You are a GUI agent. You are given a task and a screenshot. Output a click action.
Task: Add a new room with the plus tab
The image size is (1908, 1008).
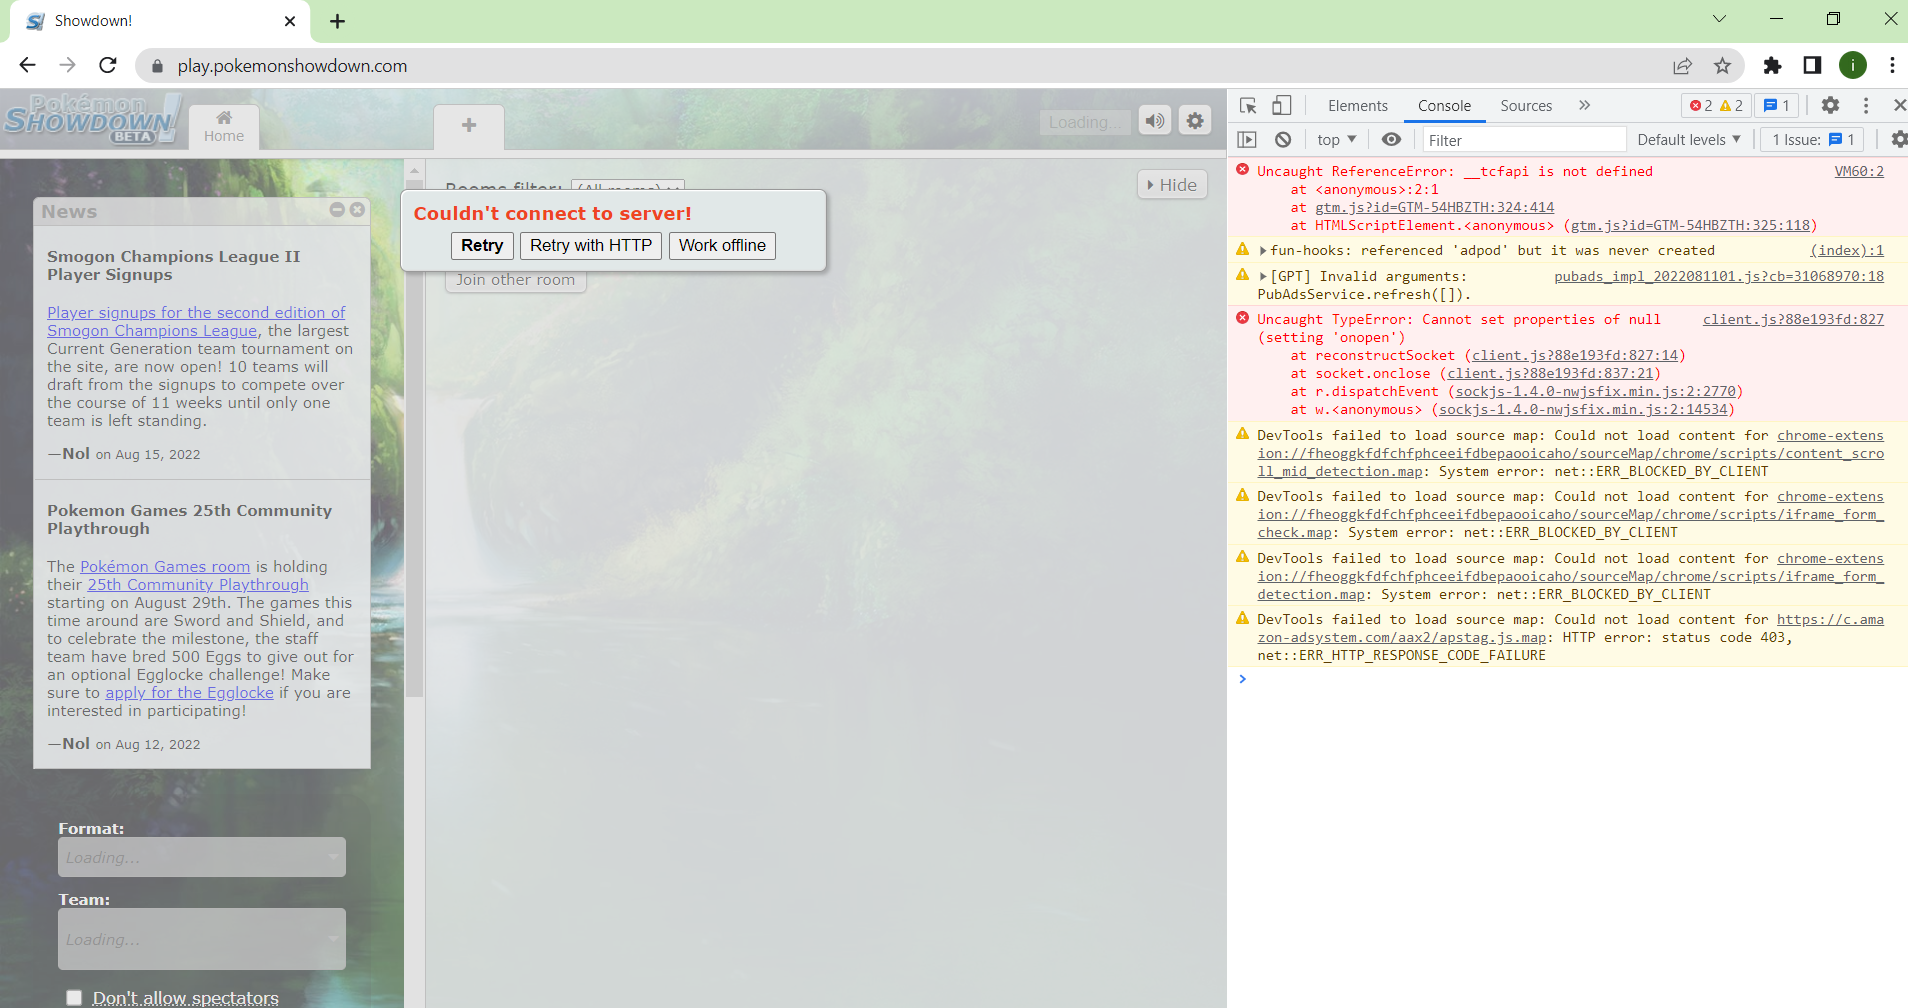(469, 126)
